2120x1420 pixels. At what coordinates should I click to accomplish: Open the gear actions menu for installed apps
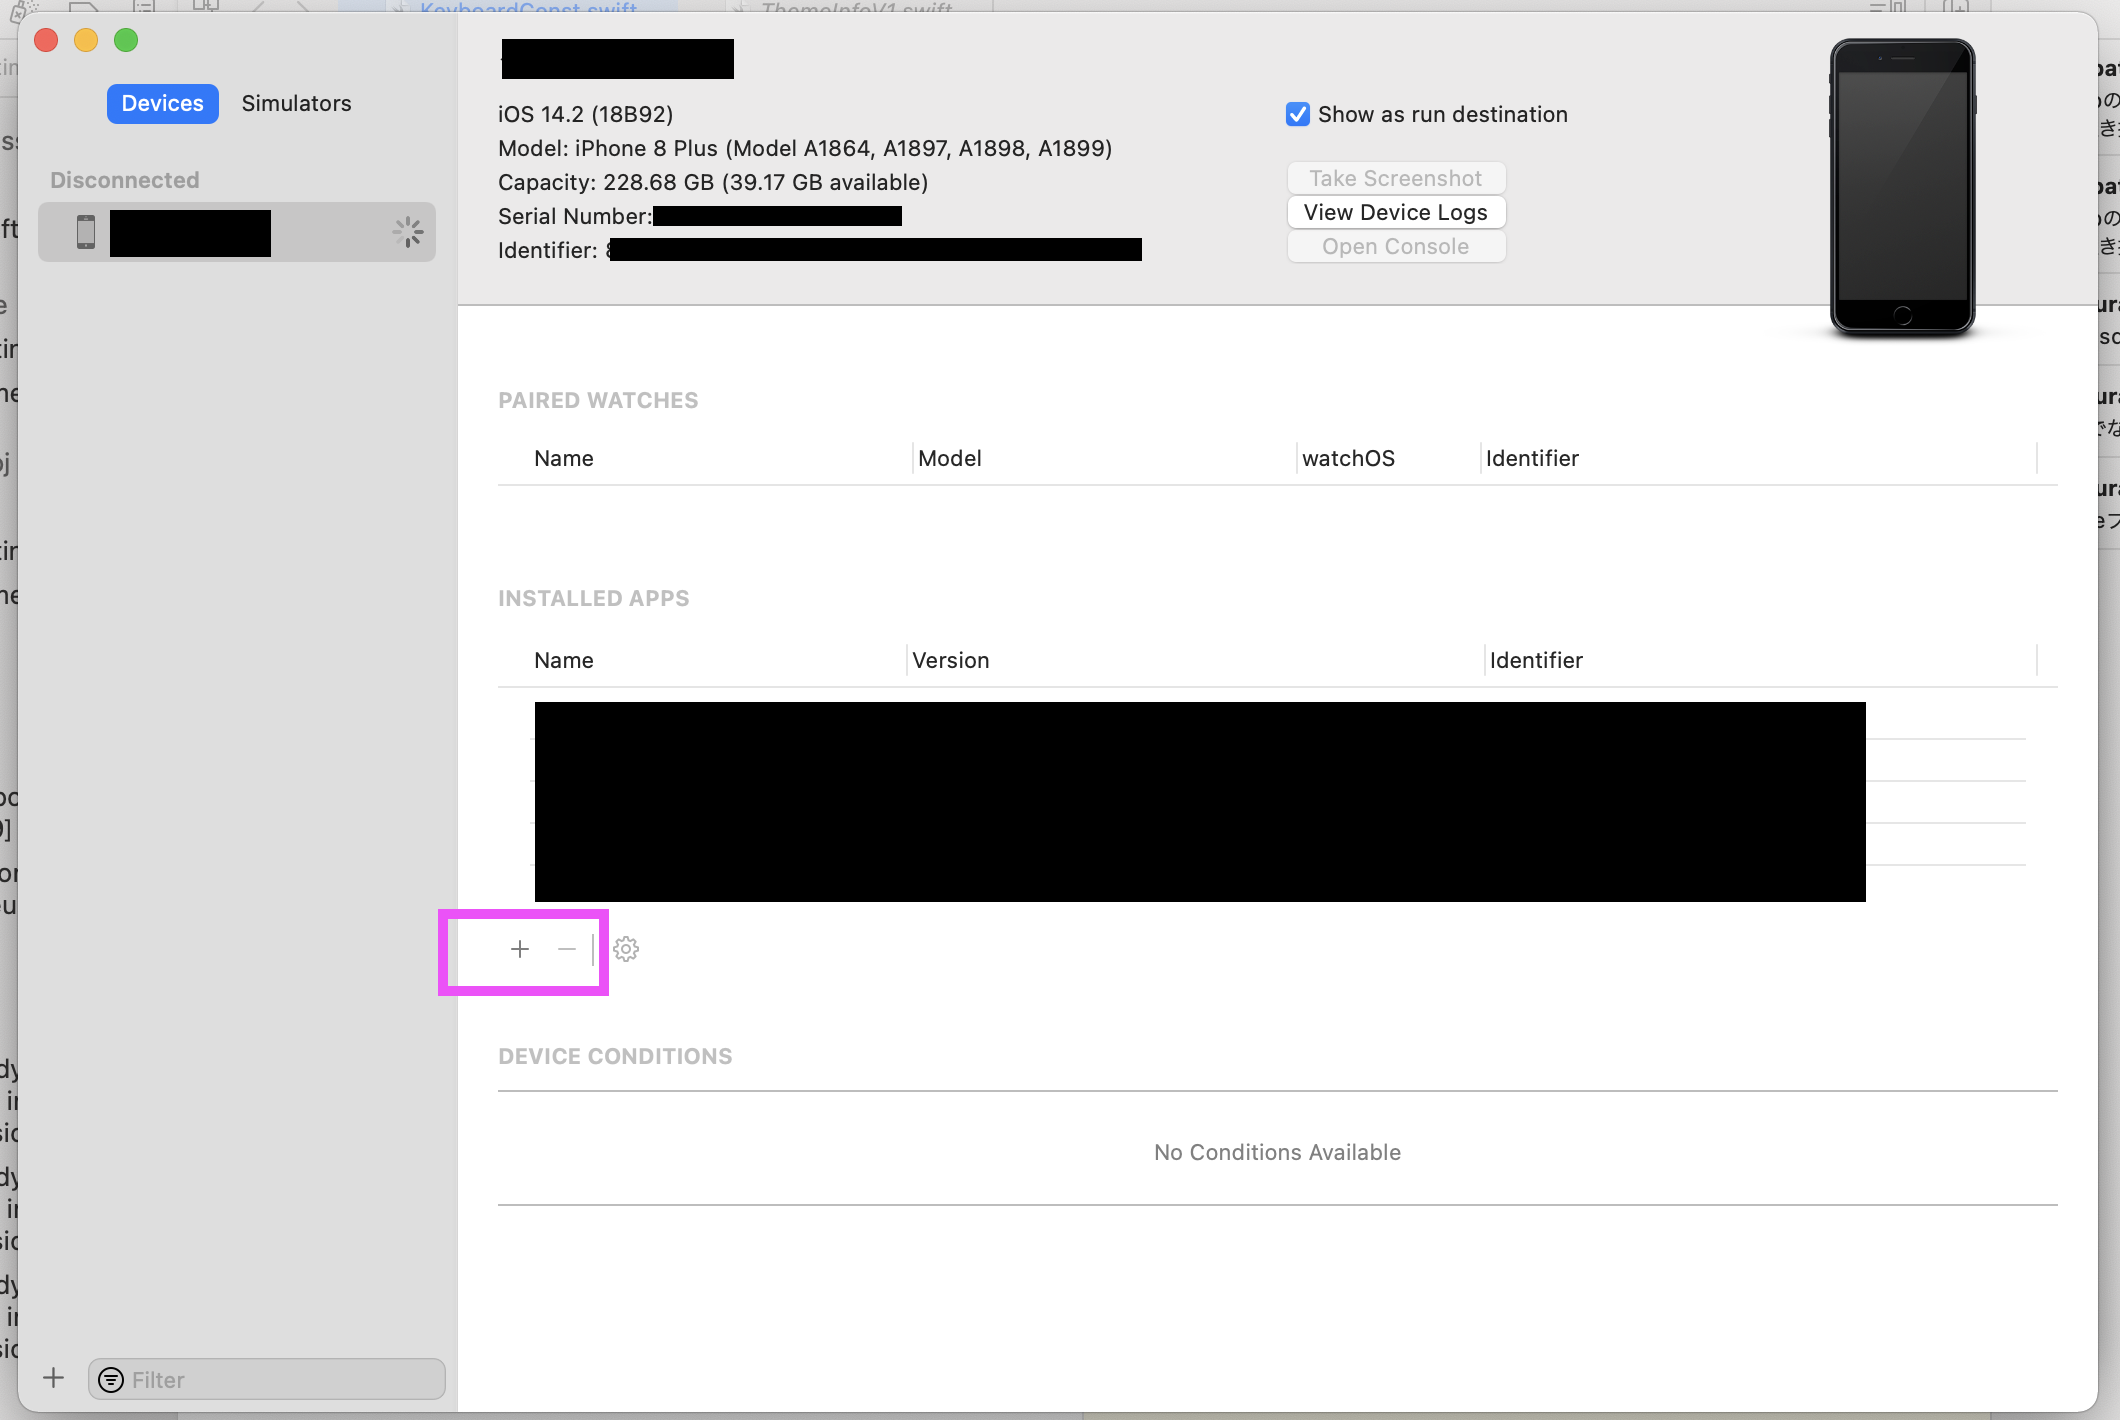pyautogui.click(x=626, y=949)
